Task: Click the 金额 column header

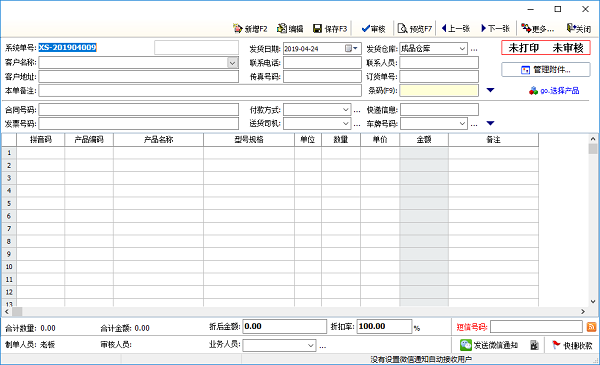Action: (424, 140)
